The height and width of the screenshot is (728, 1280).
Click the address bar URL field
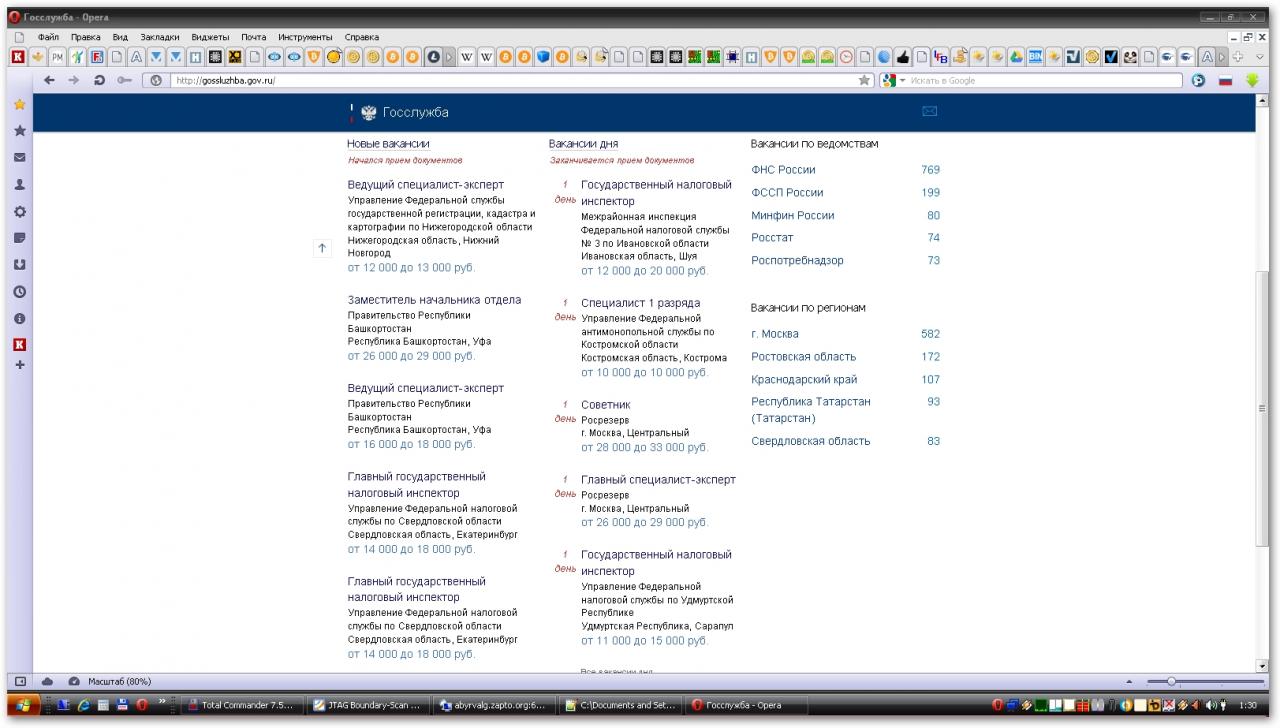(x=500, y=81)
